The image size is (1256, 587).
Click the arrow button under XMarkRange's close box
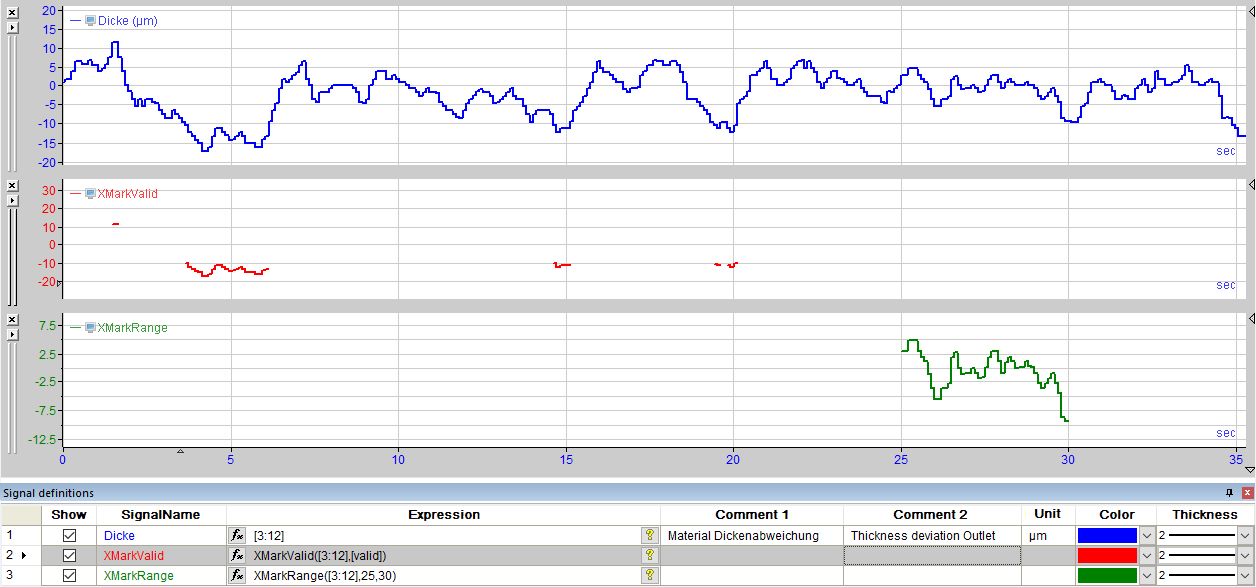[12, 334]
